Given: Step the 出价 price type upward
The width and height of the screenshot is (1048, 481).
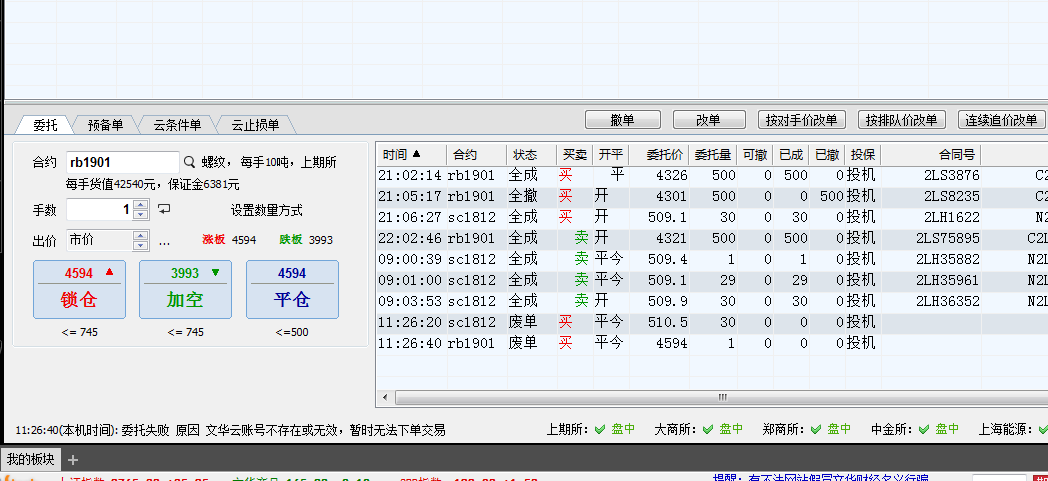Looking at the screenshot, I should tap(140, 236).
